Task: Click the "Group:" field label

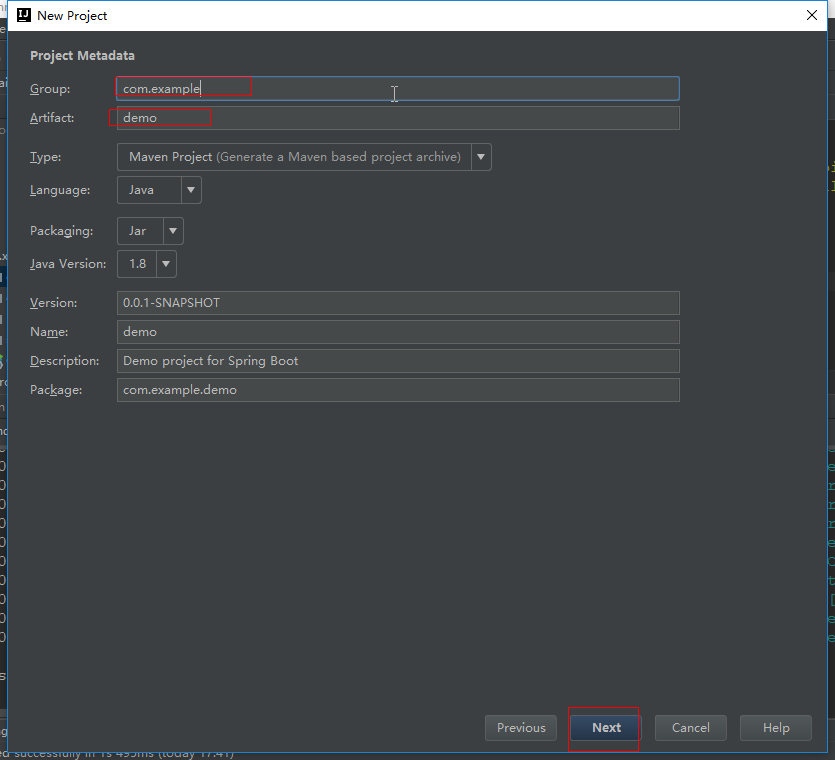Action: (x=50, y=89)
